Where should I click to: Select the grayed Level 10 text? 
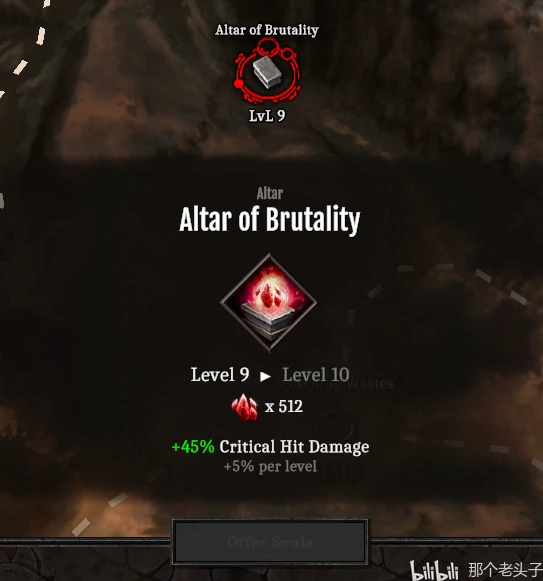316,375
